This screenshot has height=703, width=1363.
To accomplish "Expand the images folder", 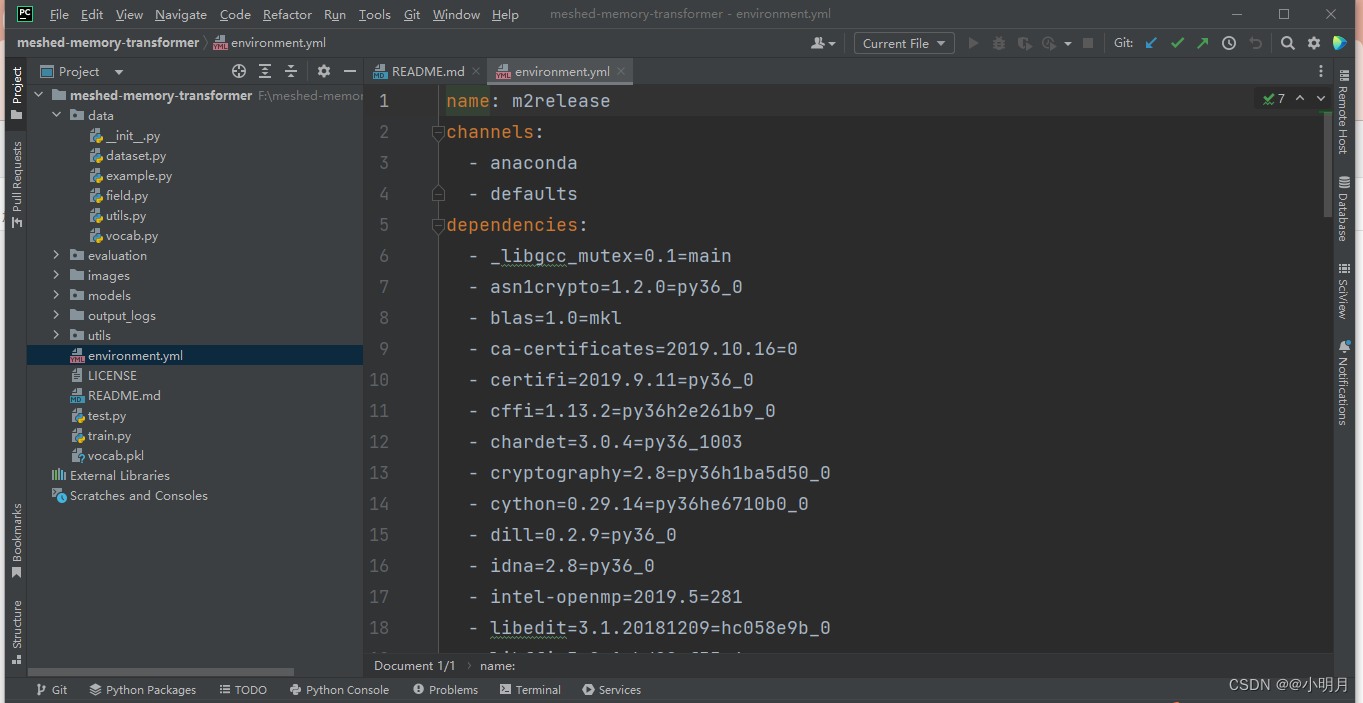I will (56, 275).
